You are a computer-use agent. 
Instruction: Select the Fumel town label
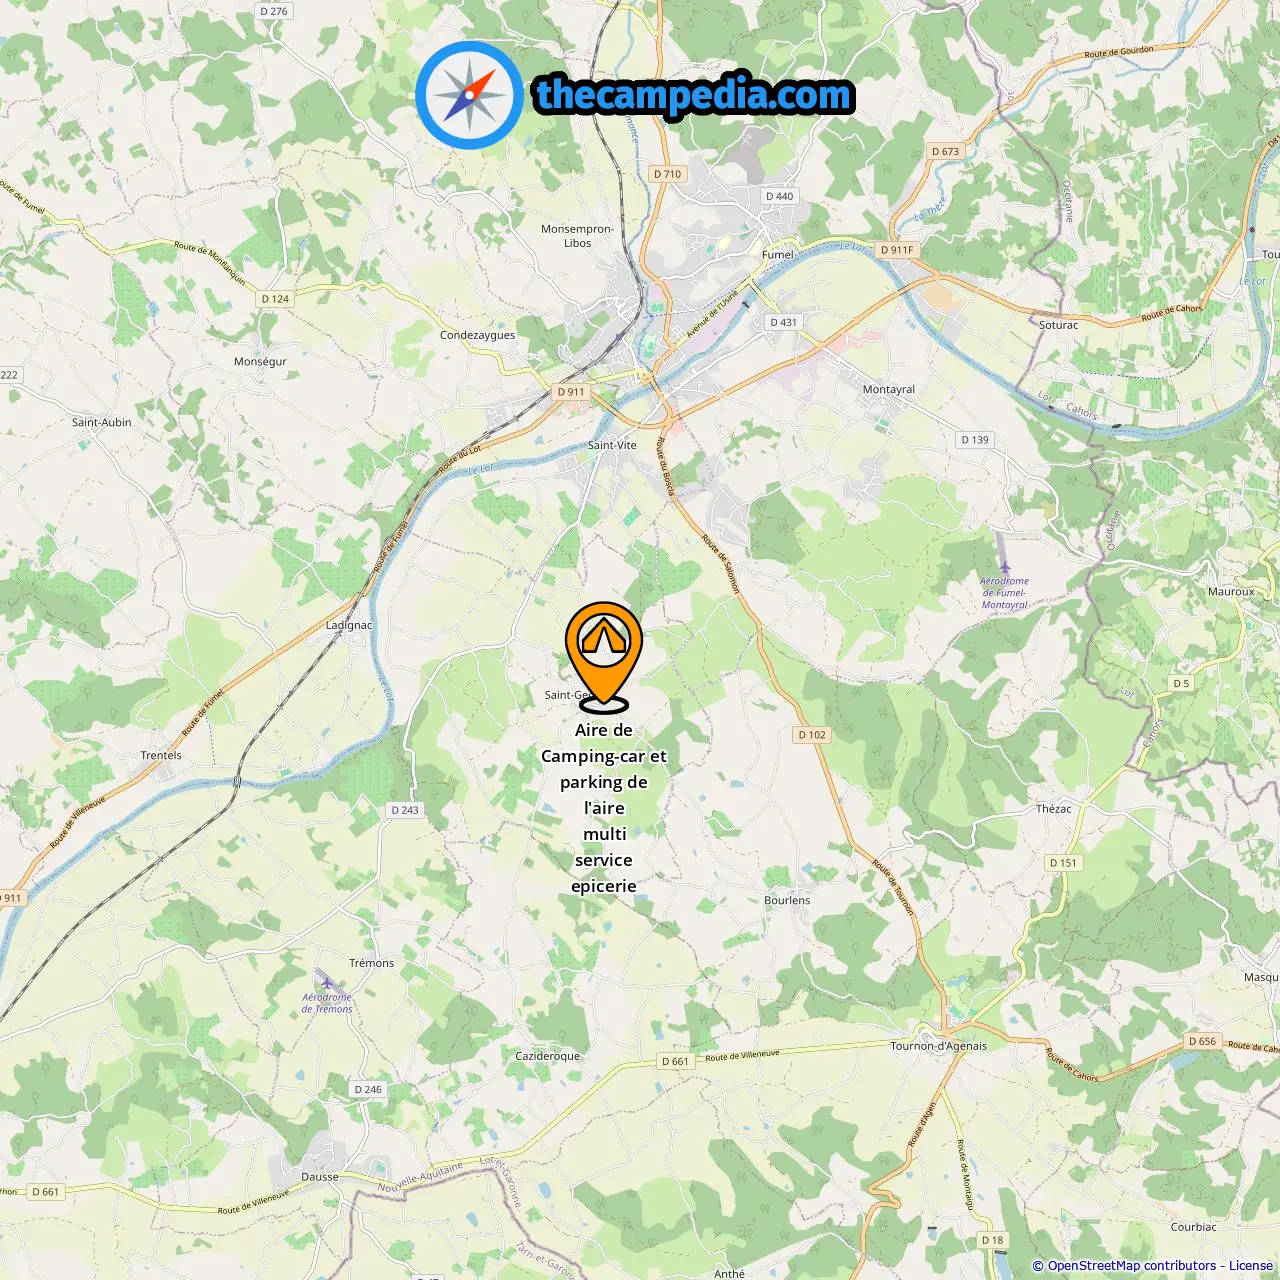pos(778,255)
